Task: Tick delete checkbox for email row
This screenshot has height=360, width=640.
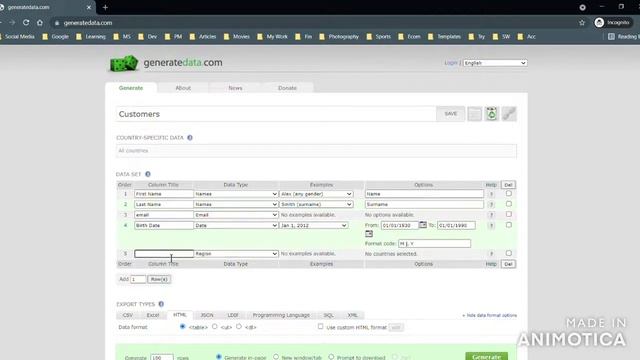Action: (x=509, y=214)
